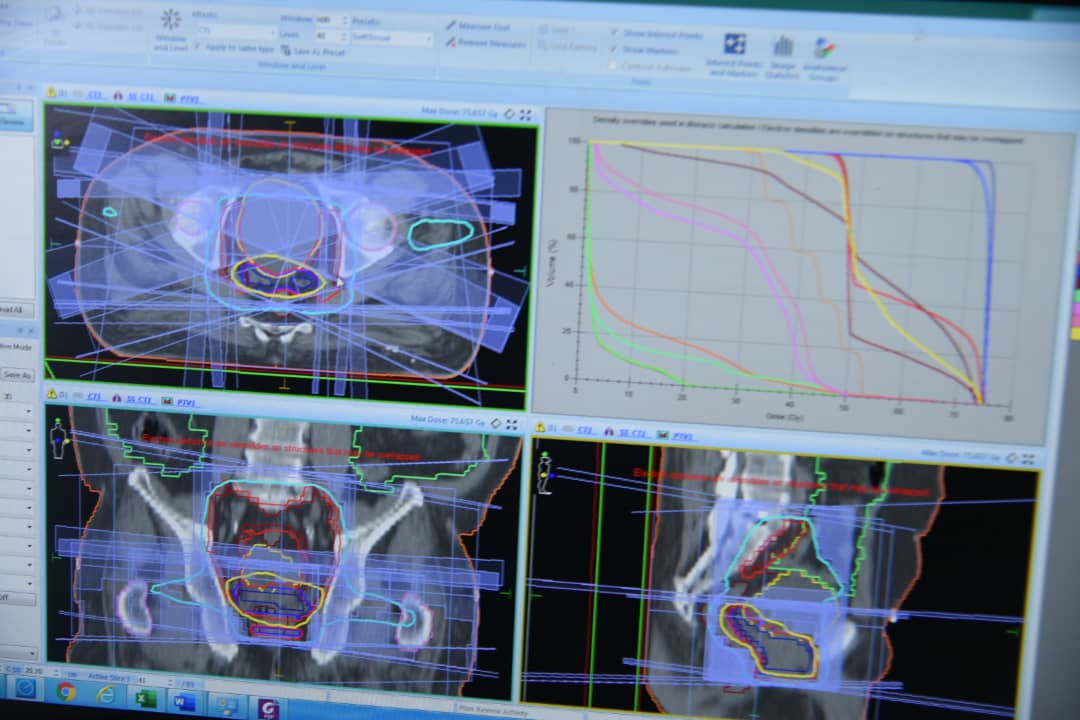Maximize the coronal view panel
This screenshot has height=720, width=1080.
(511, 425)
